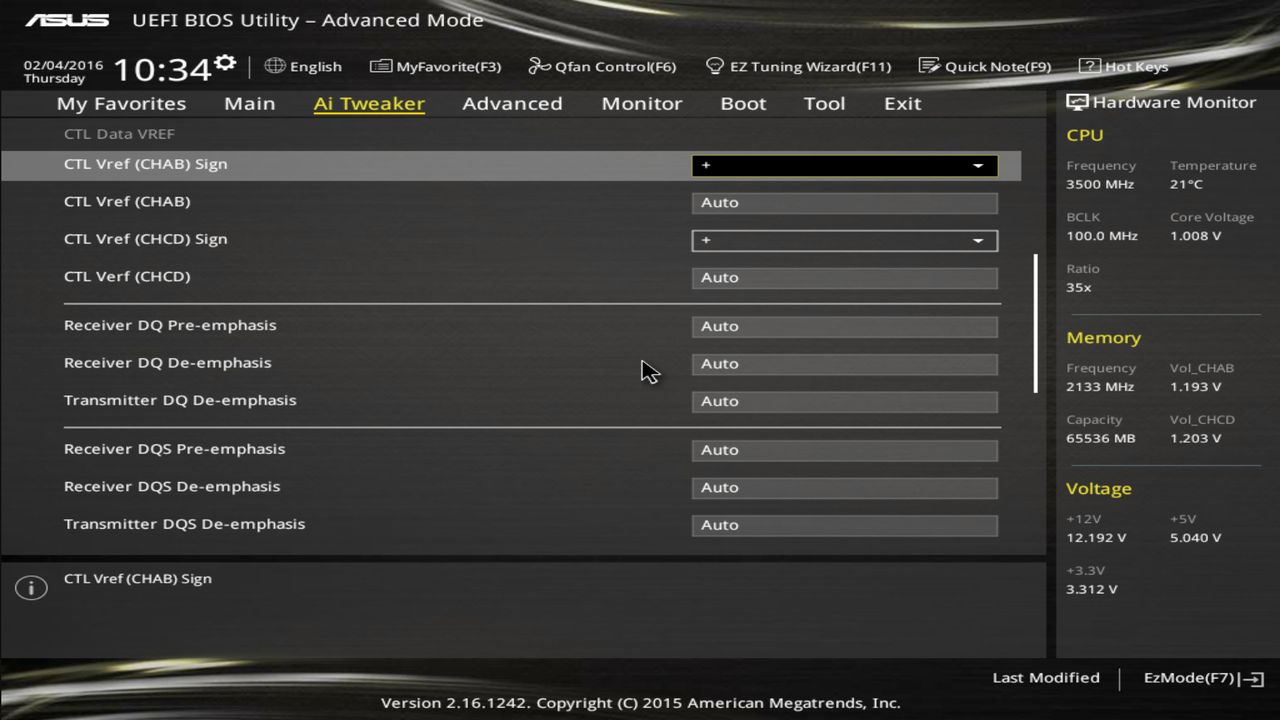The width and height of the screenshot is (1280, 720).
Task: Click the 02/04/2016 date text
Action: pyautogui.click(x=64, y=64)
